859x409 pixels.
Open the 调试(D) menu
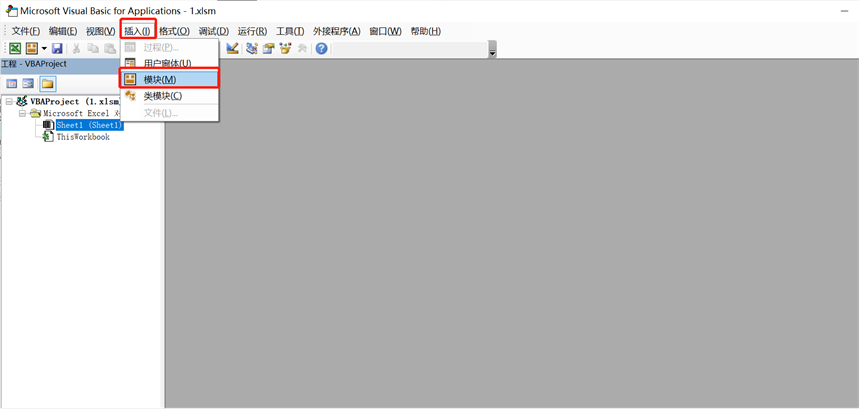(213, 31)
